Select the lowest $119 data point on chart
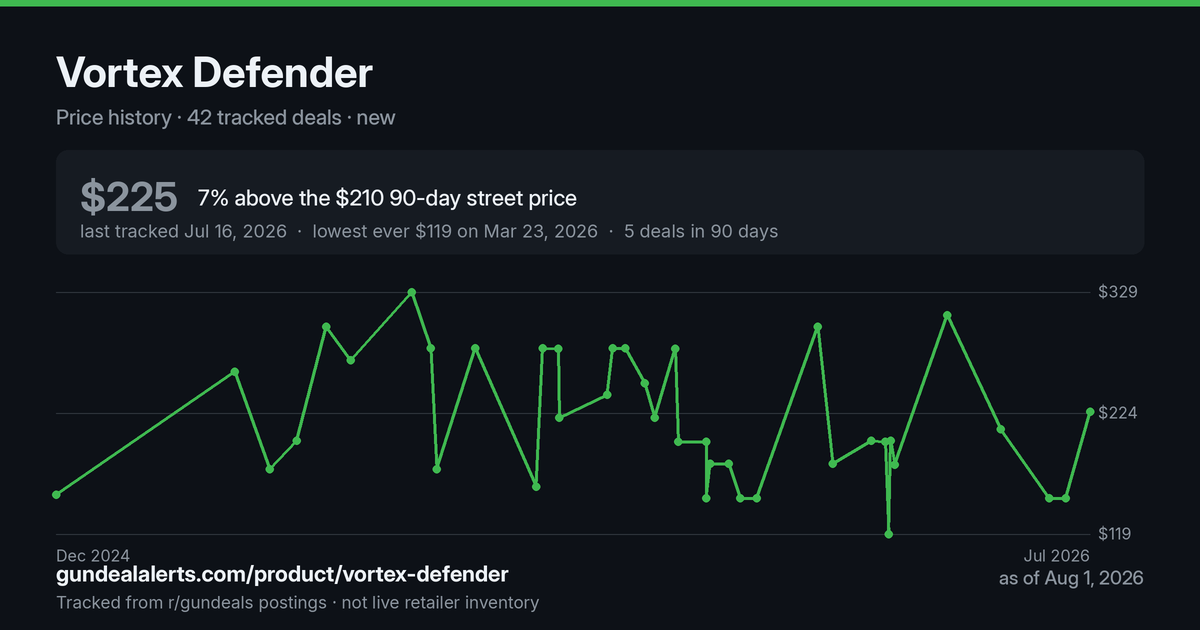This screenshot has height=630, width=1200. (888, 534)
